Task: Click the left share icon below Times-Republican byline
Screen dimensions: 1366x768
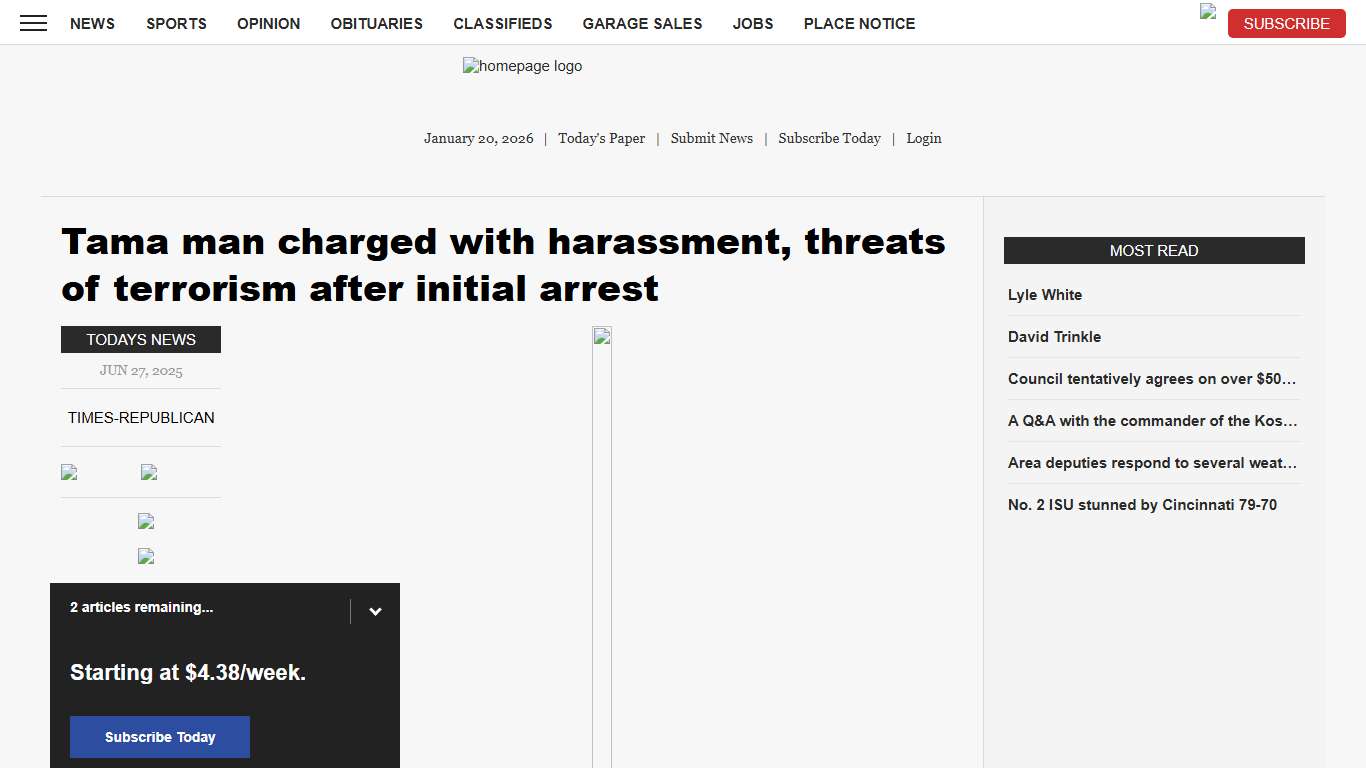Action: point(69,472)
